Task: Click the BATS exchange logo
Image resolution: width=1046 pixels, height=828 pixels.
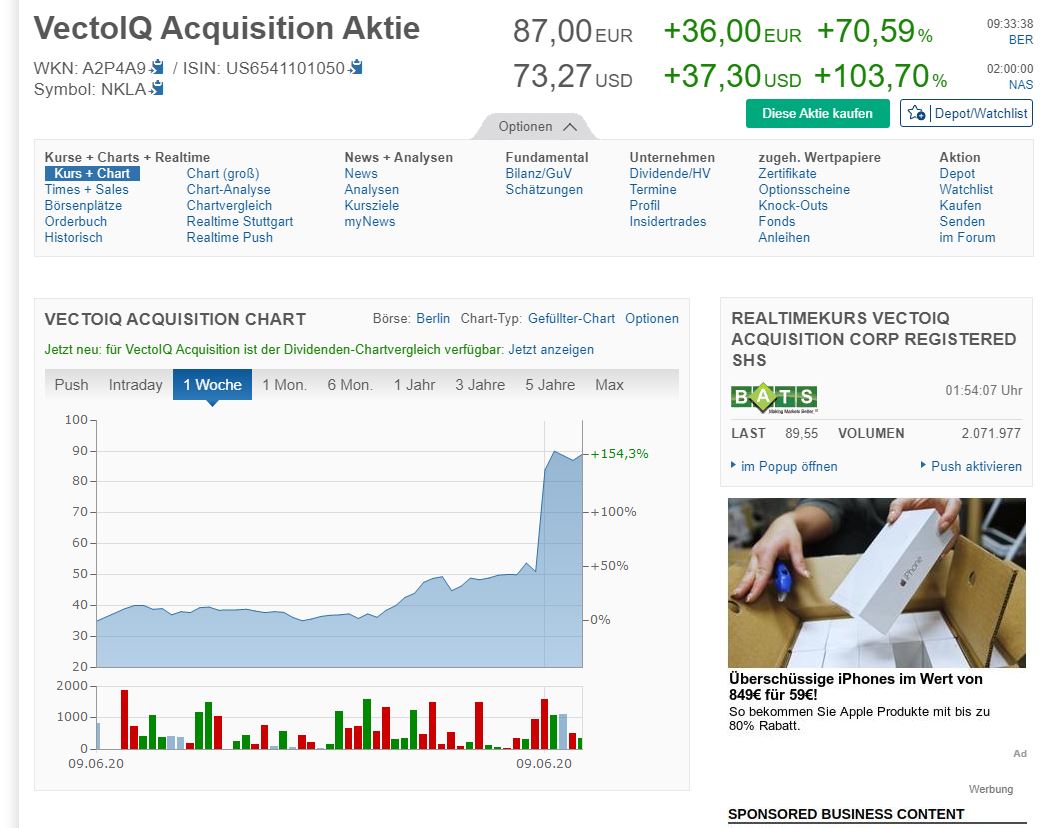Action: [x=773, y=397]
